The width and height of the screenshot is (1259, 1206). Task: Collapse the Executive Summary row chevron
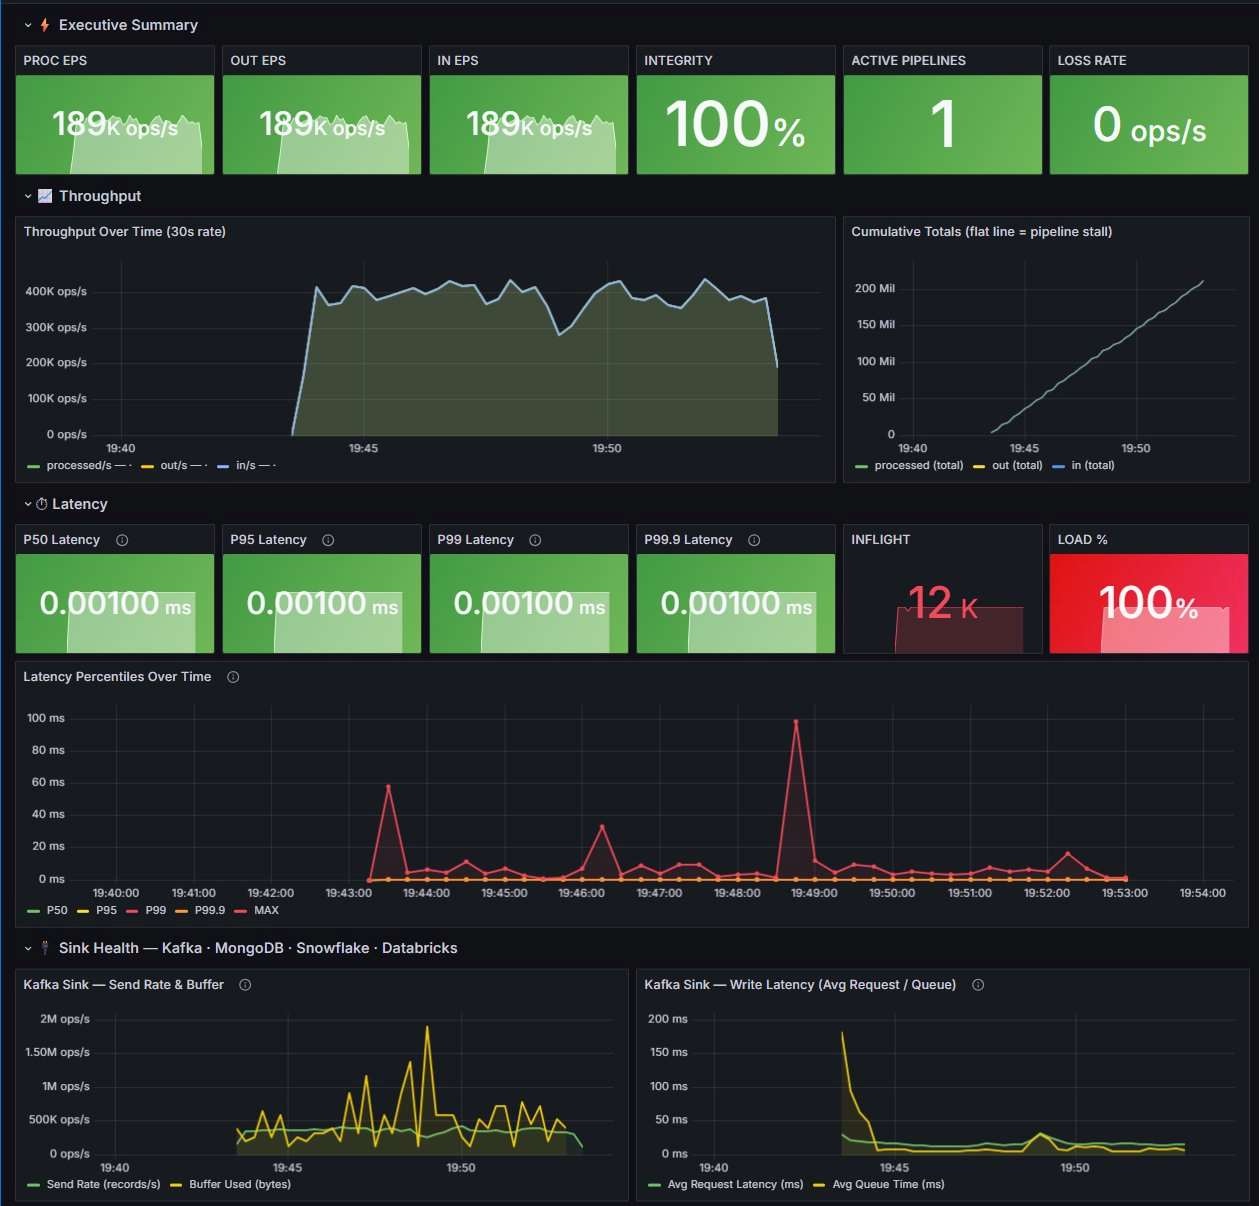28,25
